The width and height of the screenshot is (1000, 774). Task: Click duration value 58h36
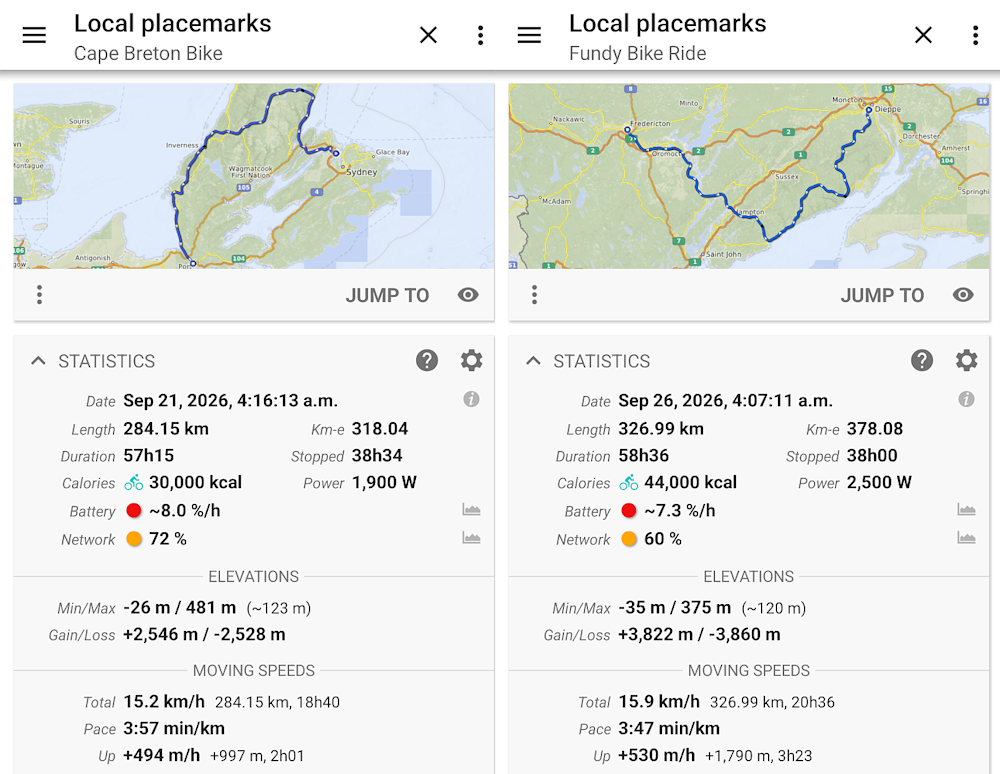643,455
